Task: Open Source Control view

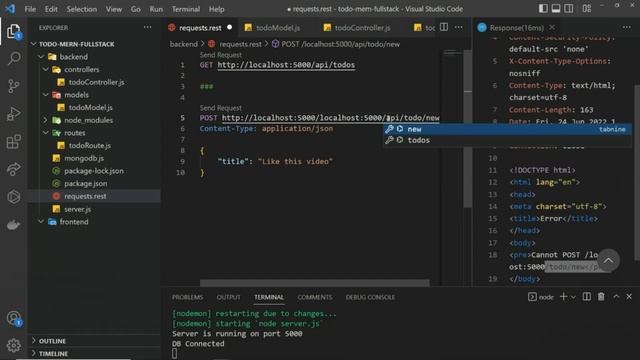Action: click(14, 86)
